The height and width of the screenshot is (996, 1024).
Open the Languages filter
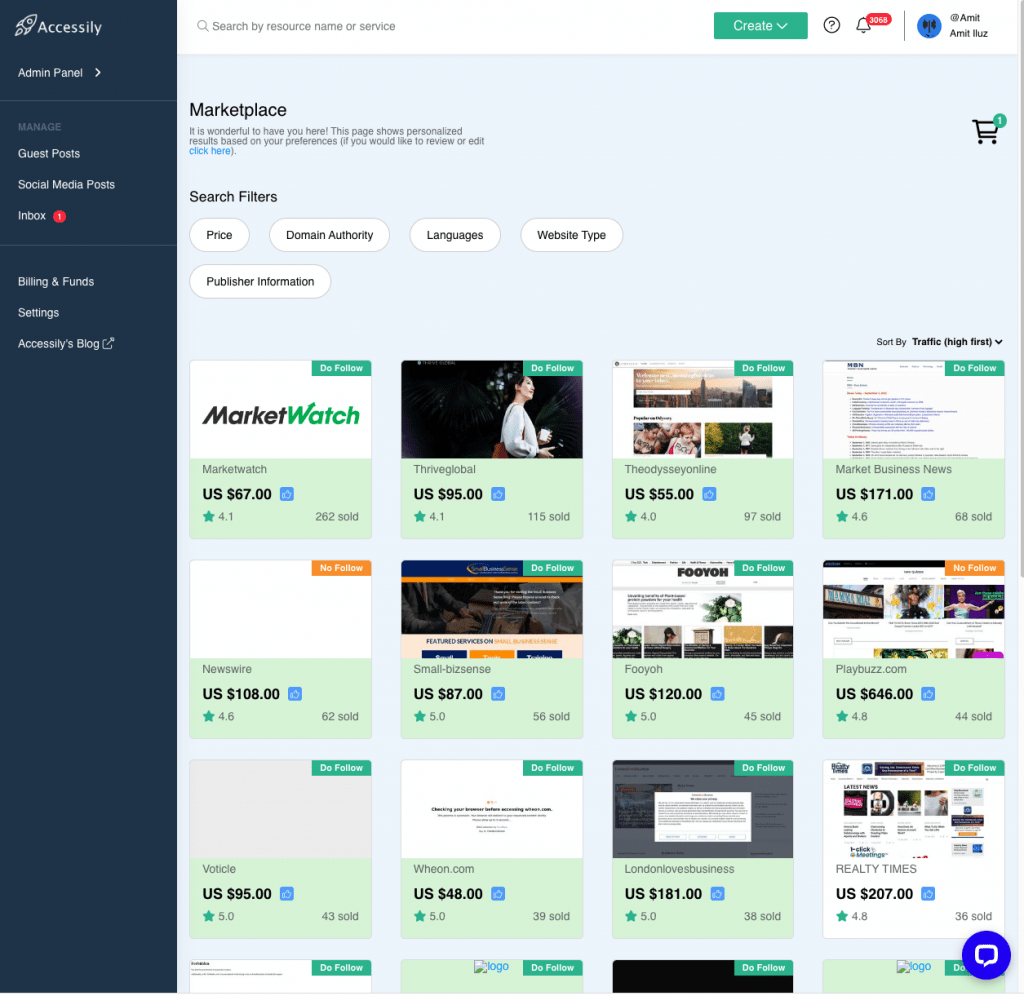tap(455, 235)
